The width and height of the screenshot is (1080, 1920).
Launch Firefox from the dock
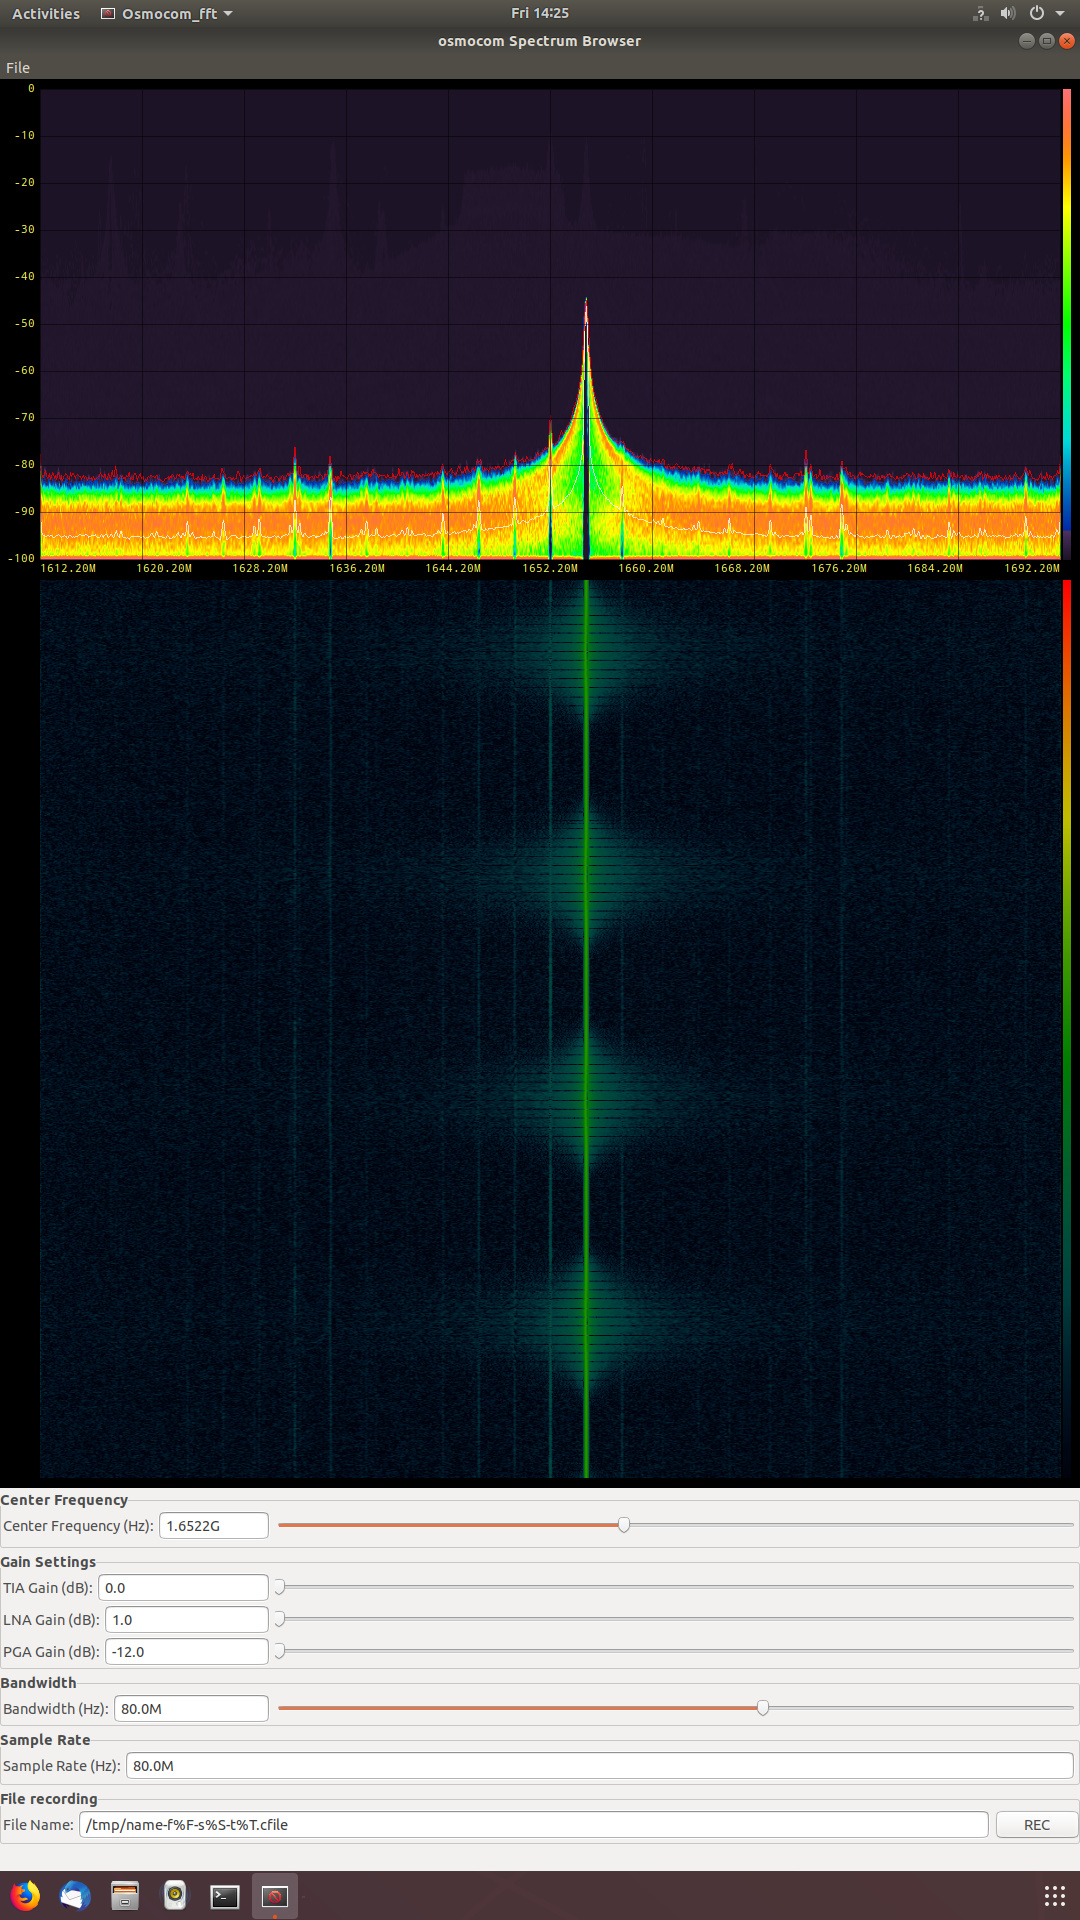(x=25, y=1895)
